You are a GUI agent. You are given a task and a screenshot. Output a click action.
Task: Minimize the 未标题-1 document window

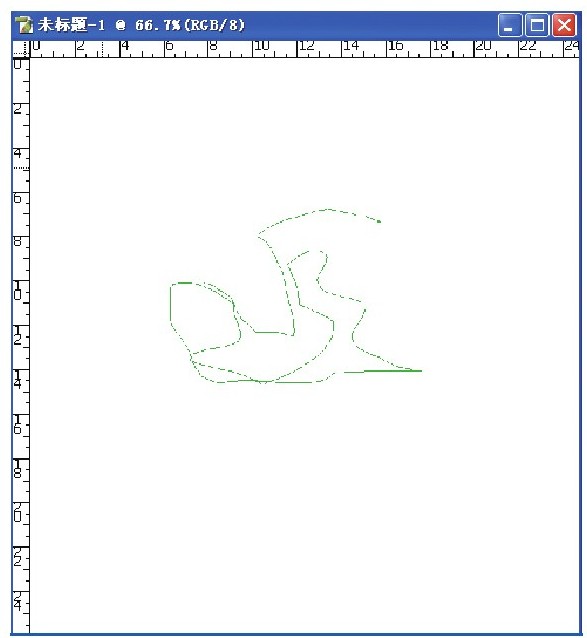(x=509, y=26)
